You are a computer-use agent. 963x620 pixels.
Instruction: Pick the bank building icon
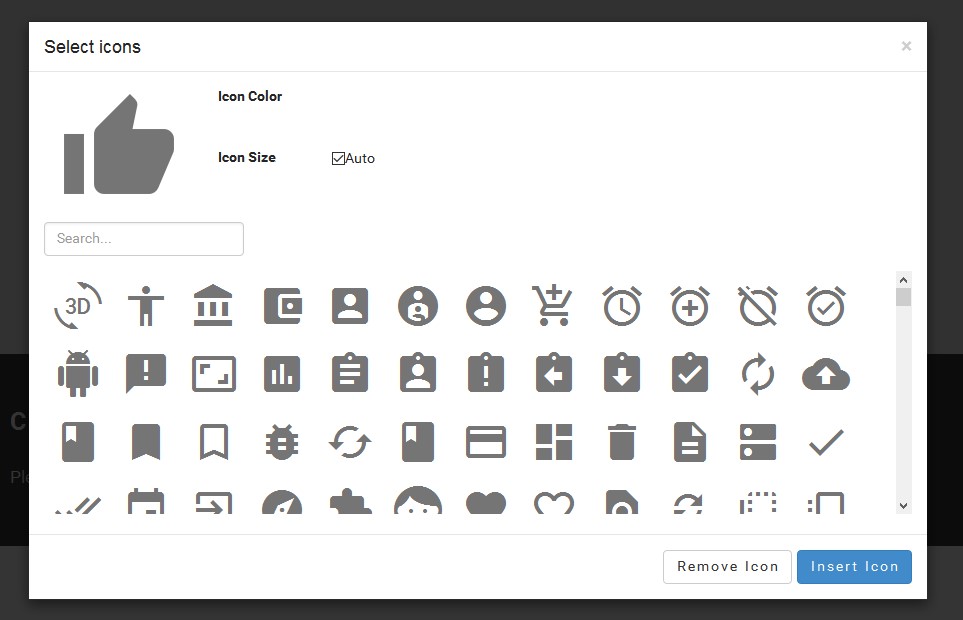pyautogui.click(x=213, y=306)
